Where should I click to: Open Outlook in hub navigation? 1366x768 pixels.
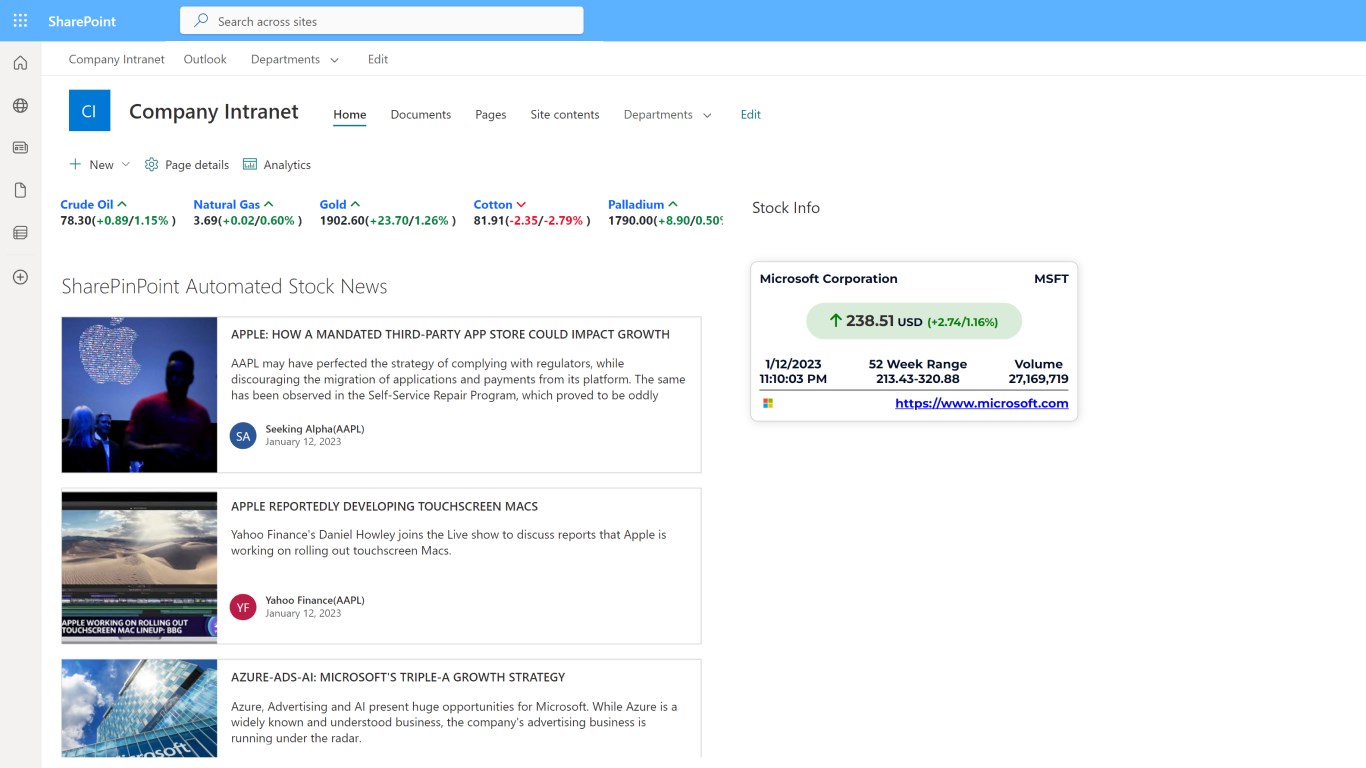click(x=205, y=59)
